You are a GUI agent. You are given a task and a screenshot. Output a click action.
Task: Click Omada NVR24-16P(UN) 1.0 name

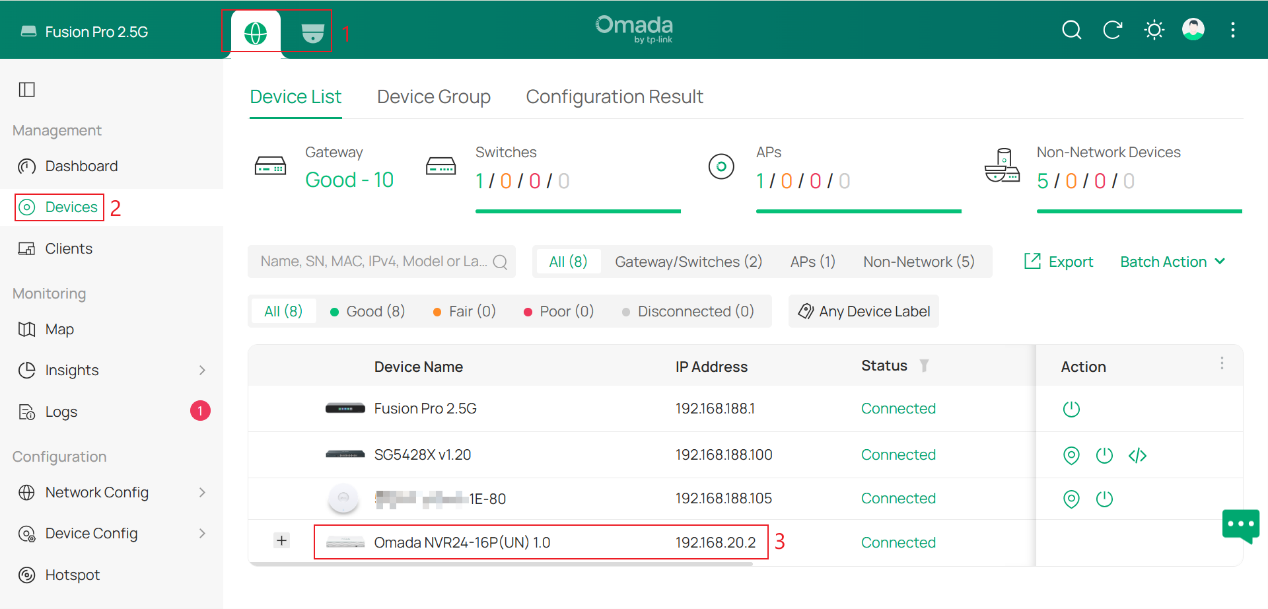[462, 543]
